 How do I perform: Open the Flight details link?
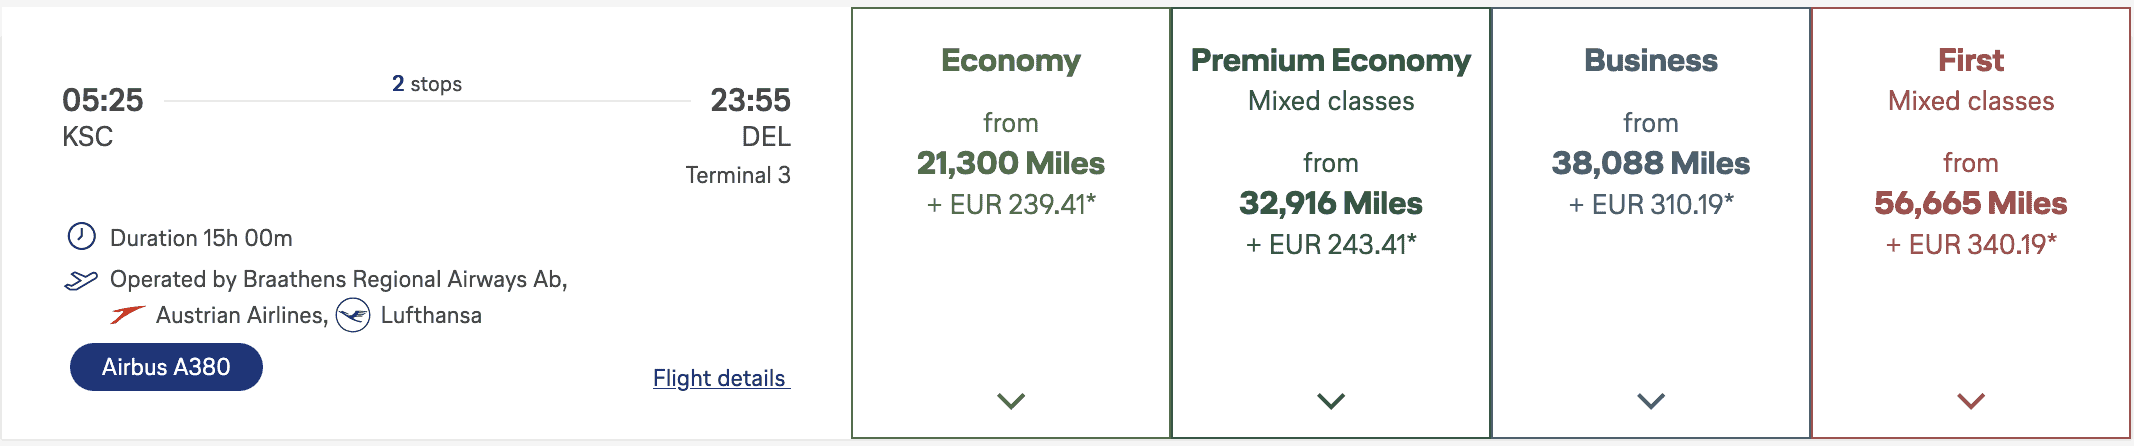click(x=721, y=378)
